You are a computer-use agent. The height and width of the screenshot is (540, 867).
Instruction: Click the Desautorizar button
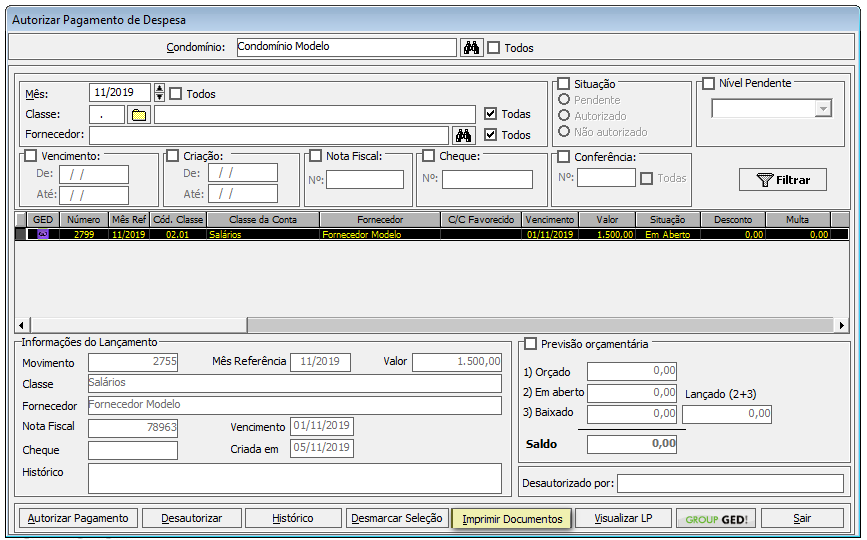coord(192,518)
